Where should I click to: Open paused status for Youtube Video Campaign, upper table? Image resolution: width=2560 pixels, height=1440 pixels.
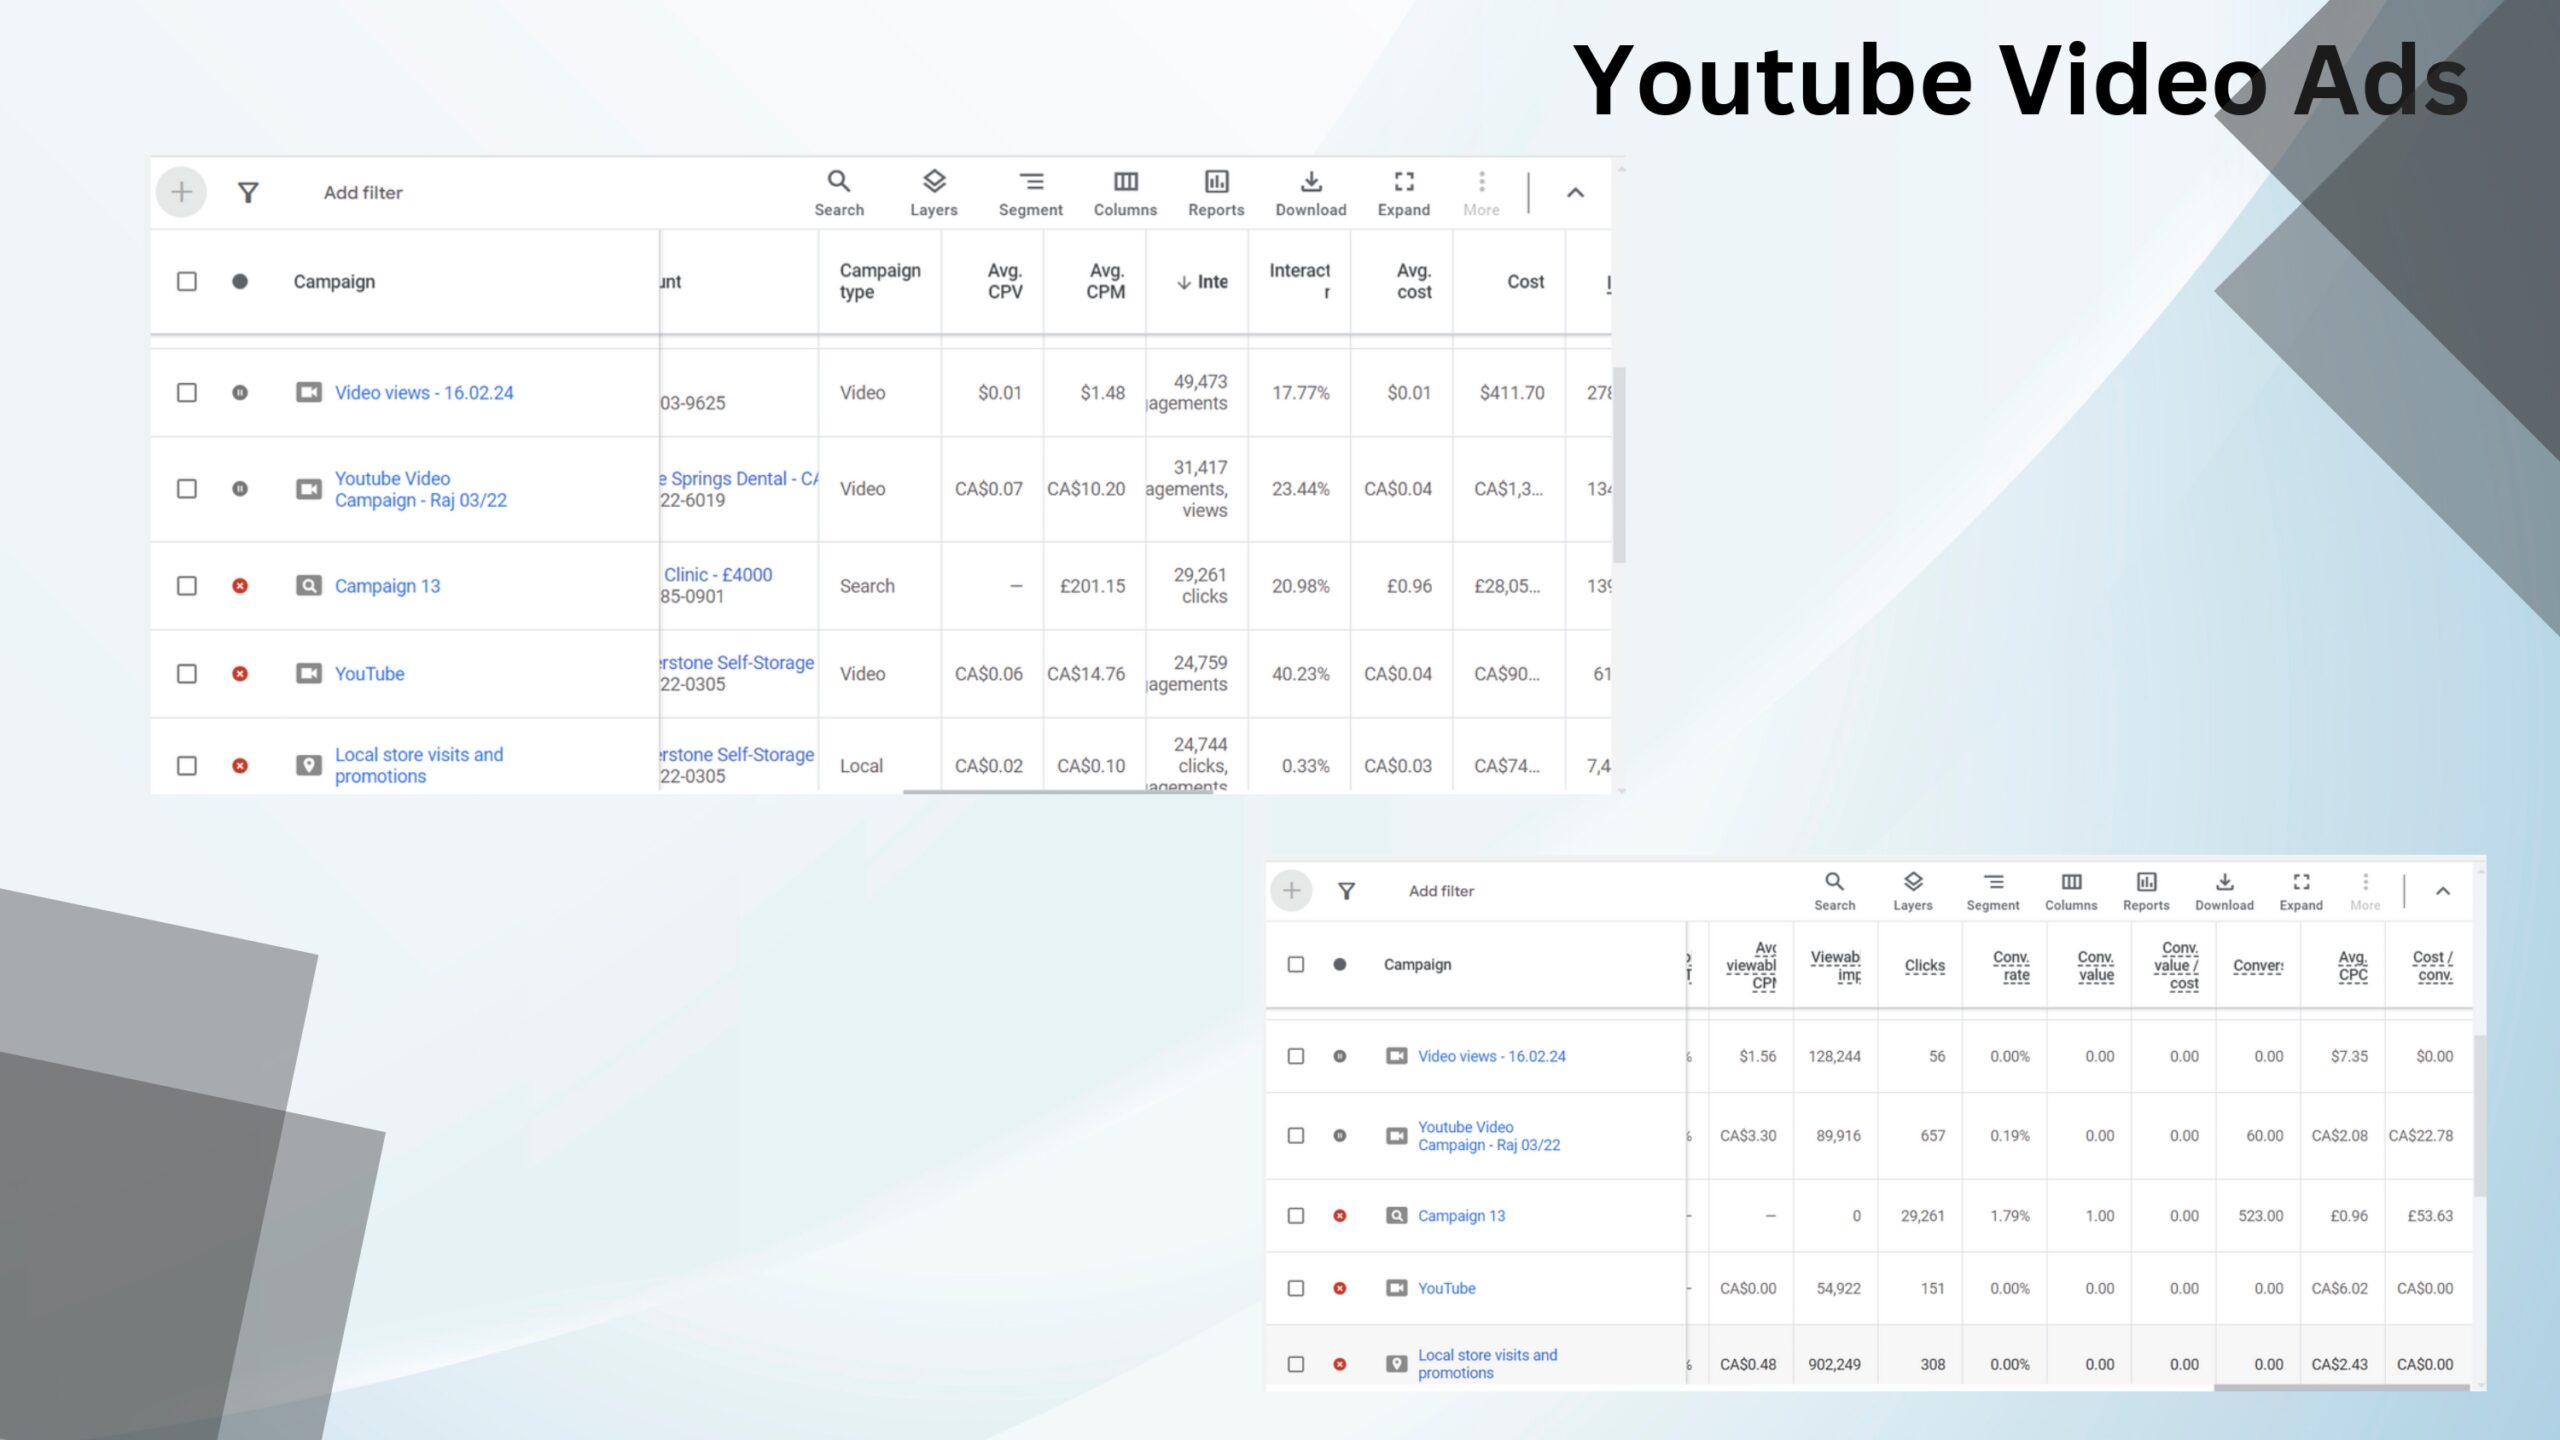(240, 488)
